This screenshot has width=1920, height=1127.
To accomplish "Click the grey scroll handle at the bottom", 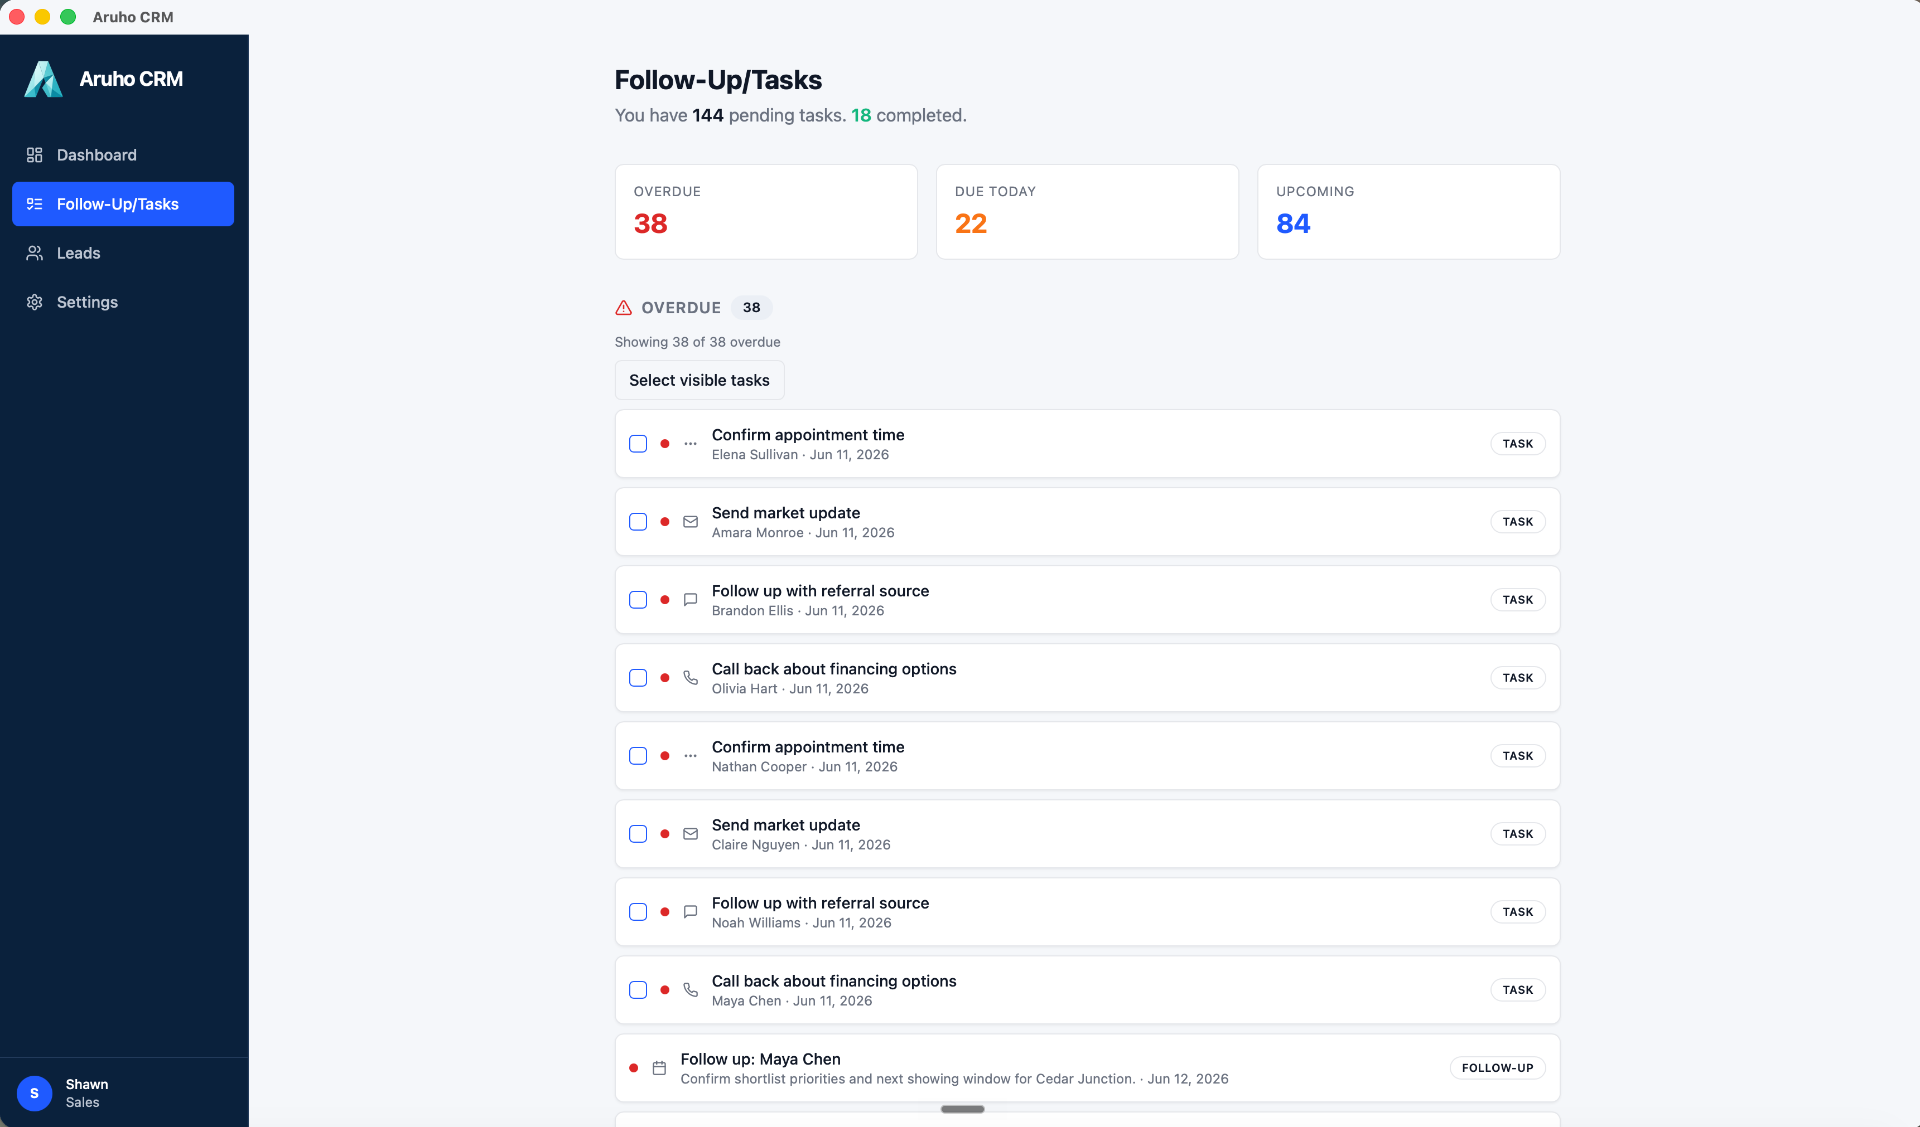I will point(963,1109).
